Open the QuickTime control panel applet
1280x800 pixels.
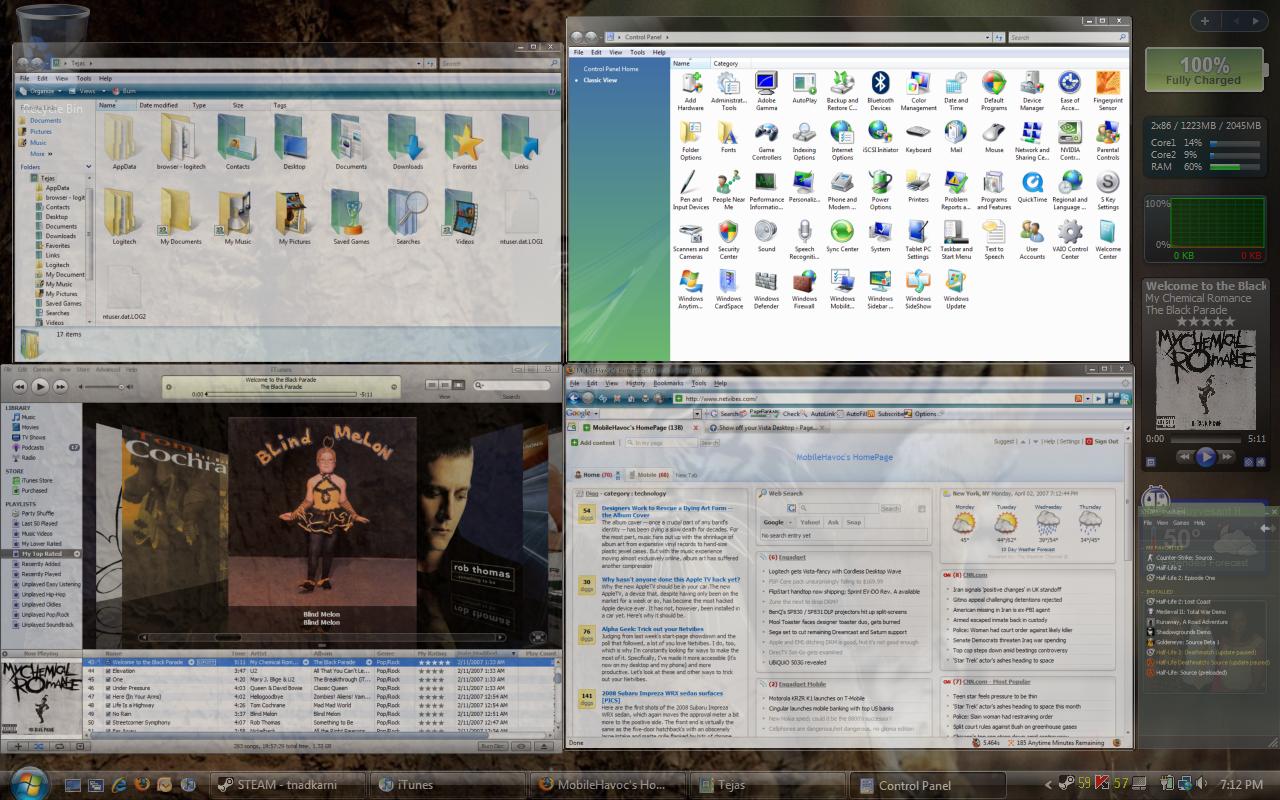click(1032, 188)
